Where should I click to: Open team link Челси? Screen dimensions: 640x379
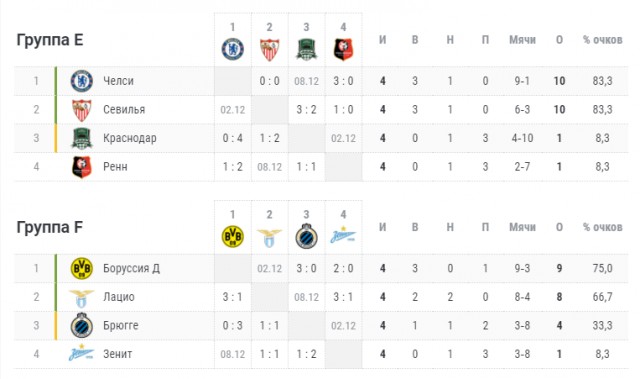[118, 81]
